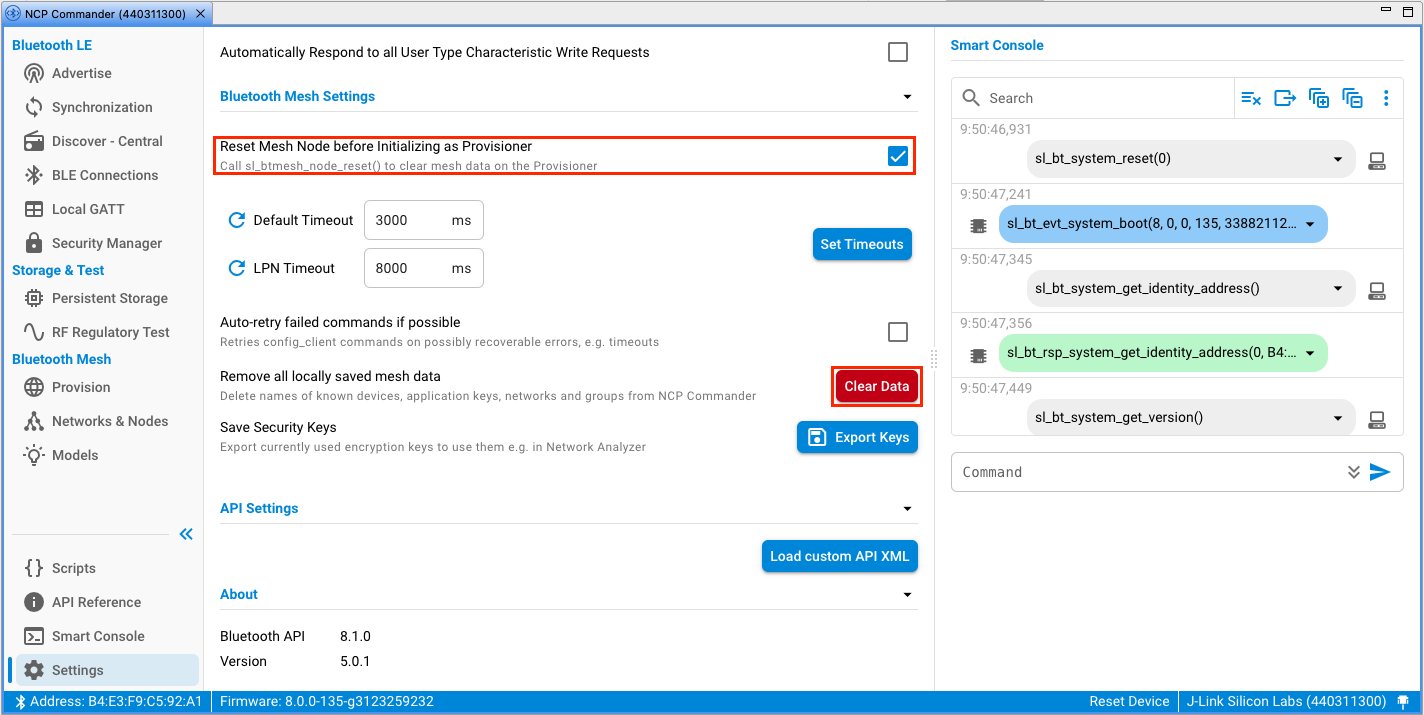This screenshot has width=1424, height=715.
Task: Click the export console log icon
Action: (x=1285, y=98)
